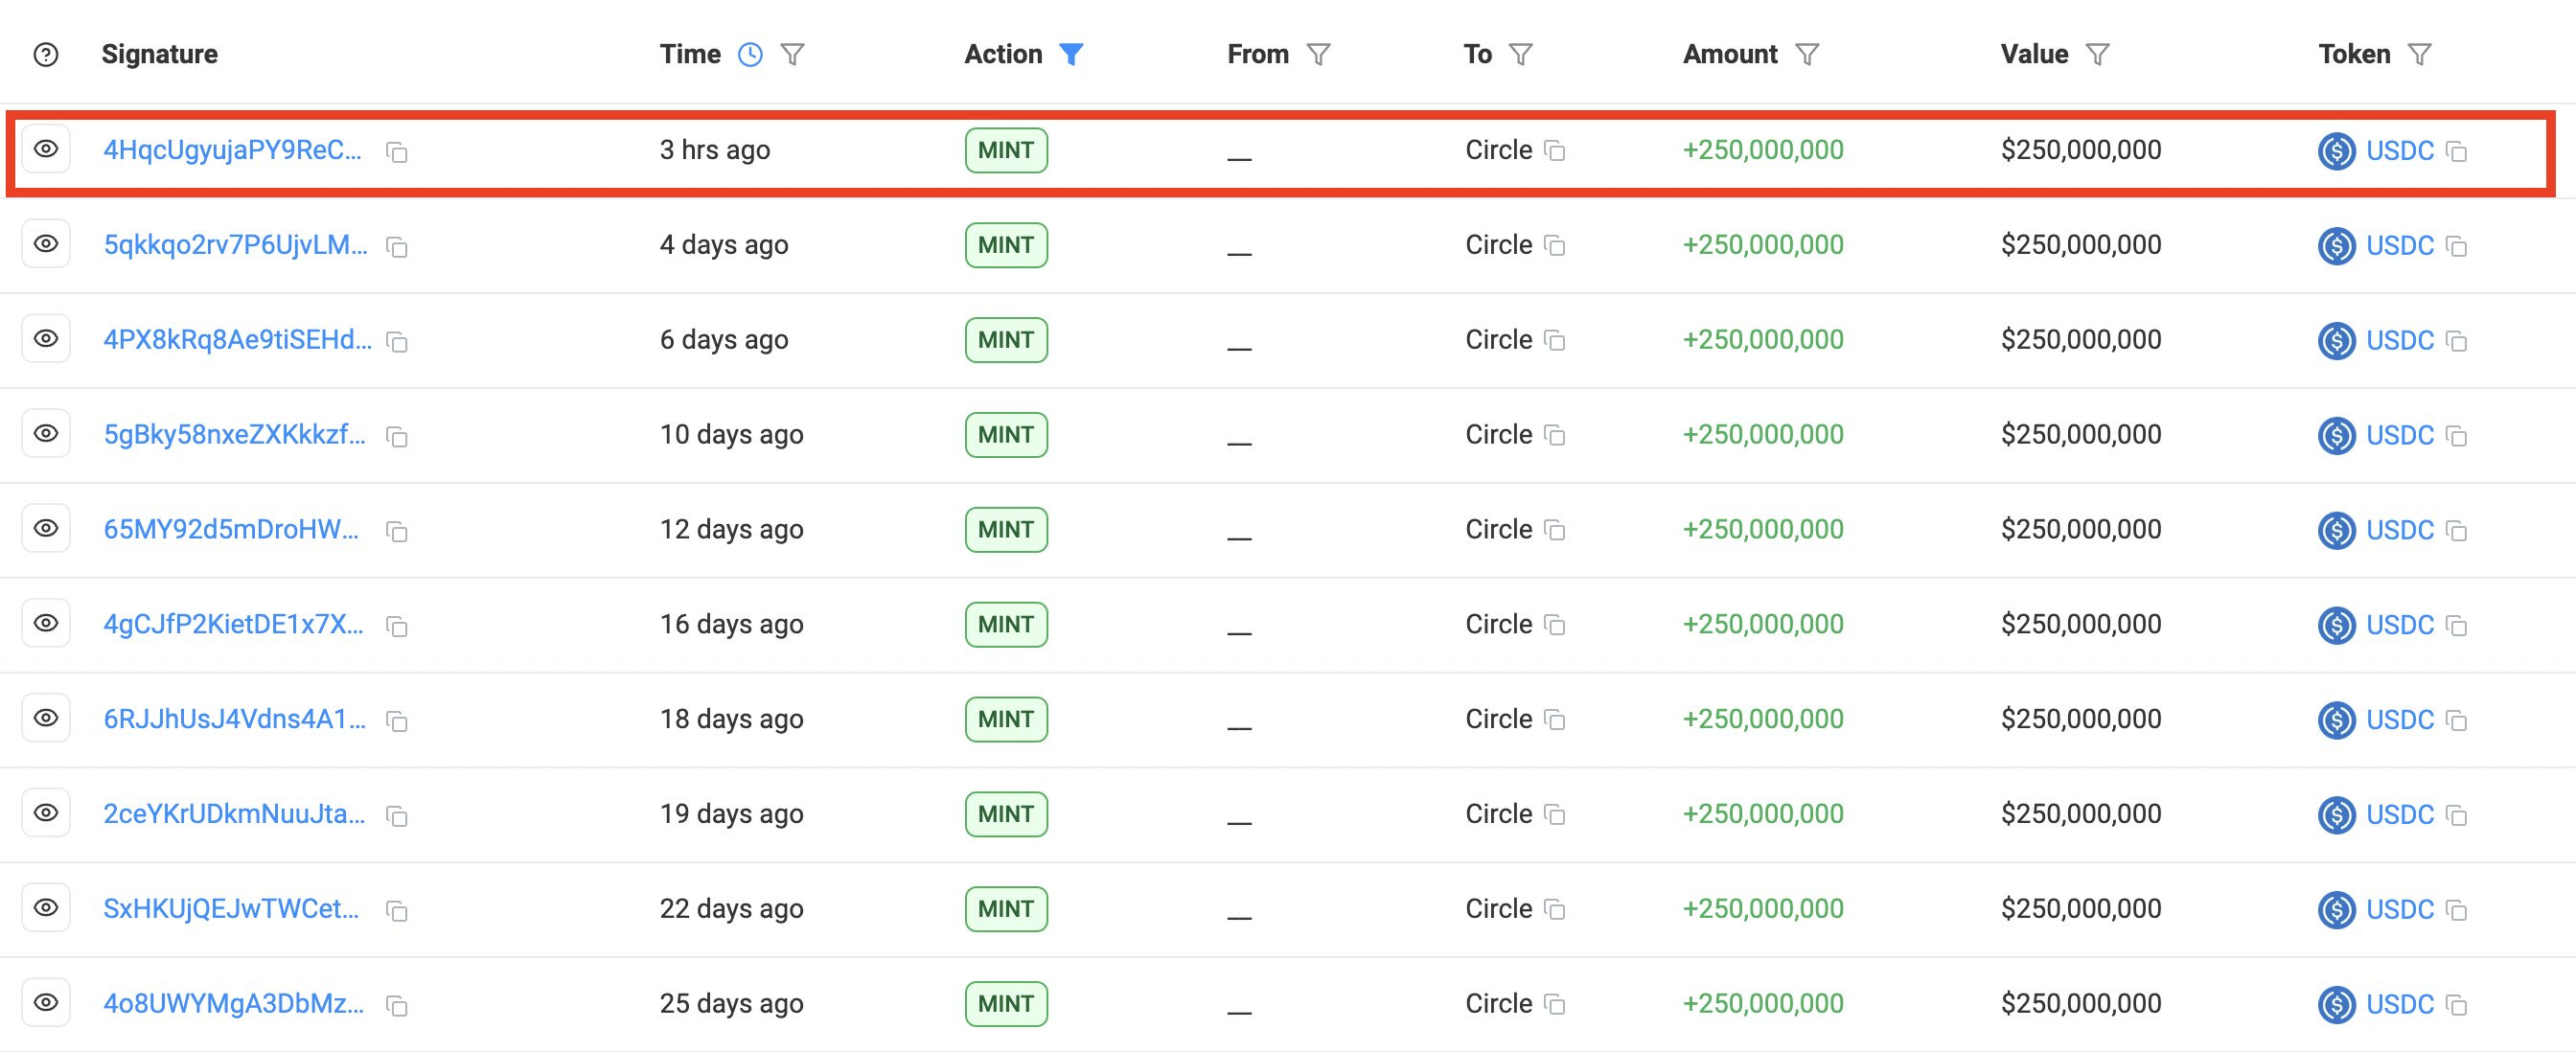Copy Circle address in the 6 days ago row
This screenshot has width=2576, height=1052.
point(1555,341)
